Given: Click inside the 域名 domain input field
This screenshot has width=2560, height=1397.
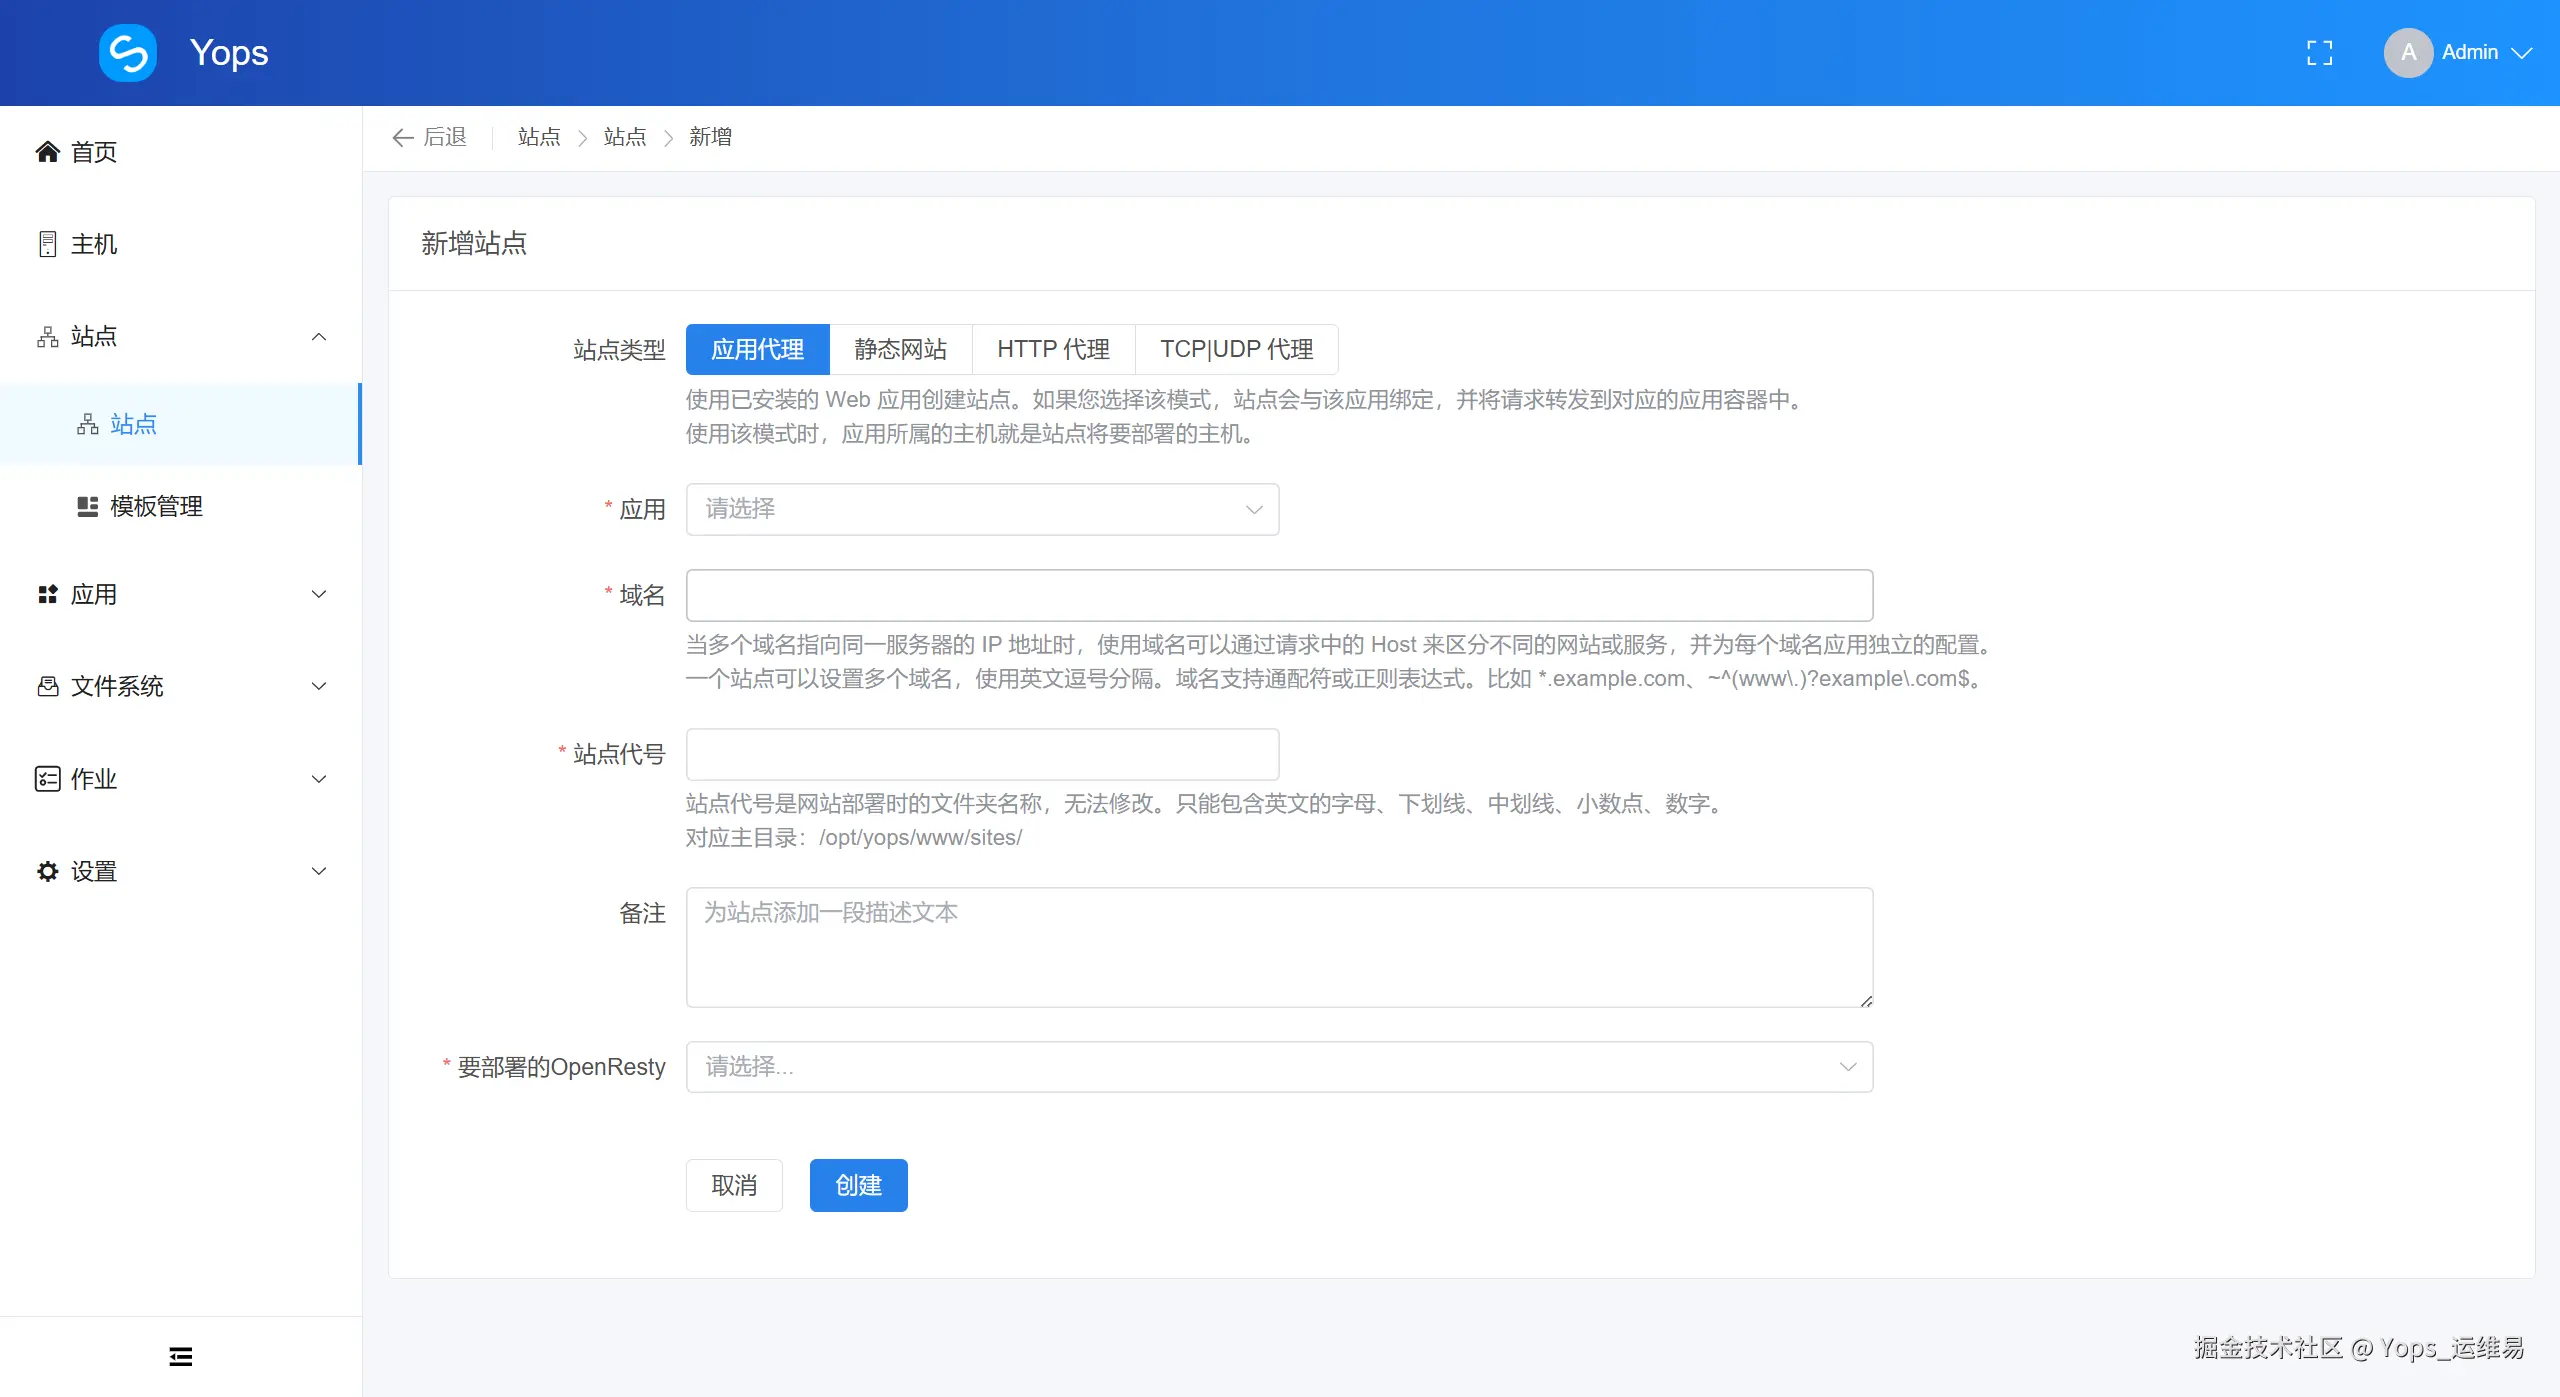Looking at the screenshot, I should pos(1278,595).
